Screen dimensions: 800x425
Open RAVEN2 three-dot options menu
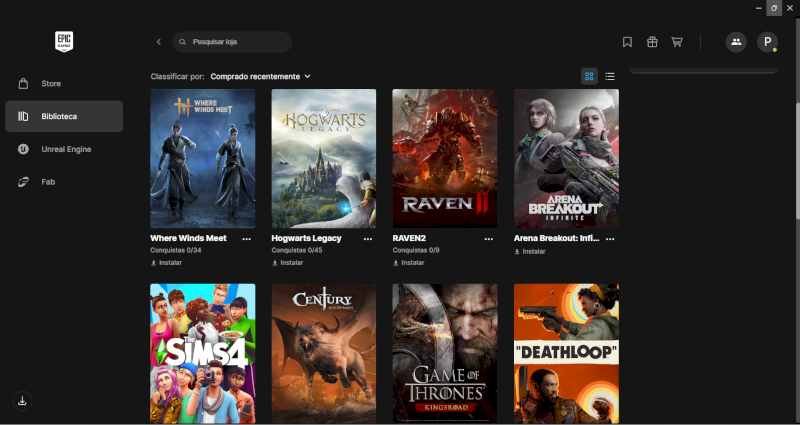[489, 239]
